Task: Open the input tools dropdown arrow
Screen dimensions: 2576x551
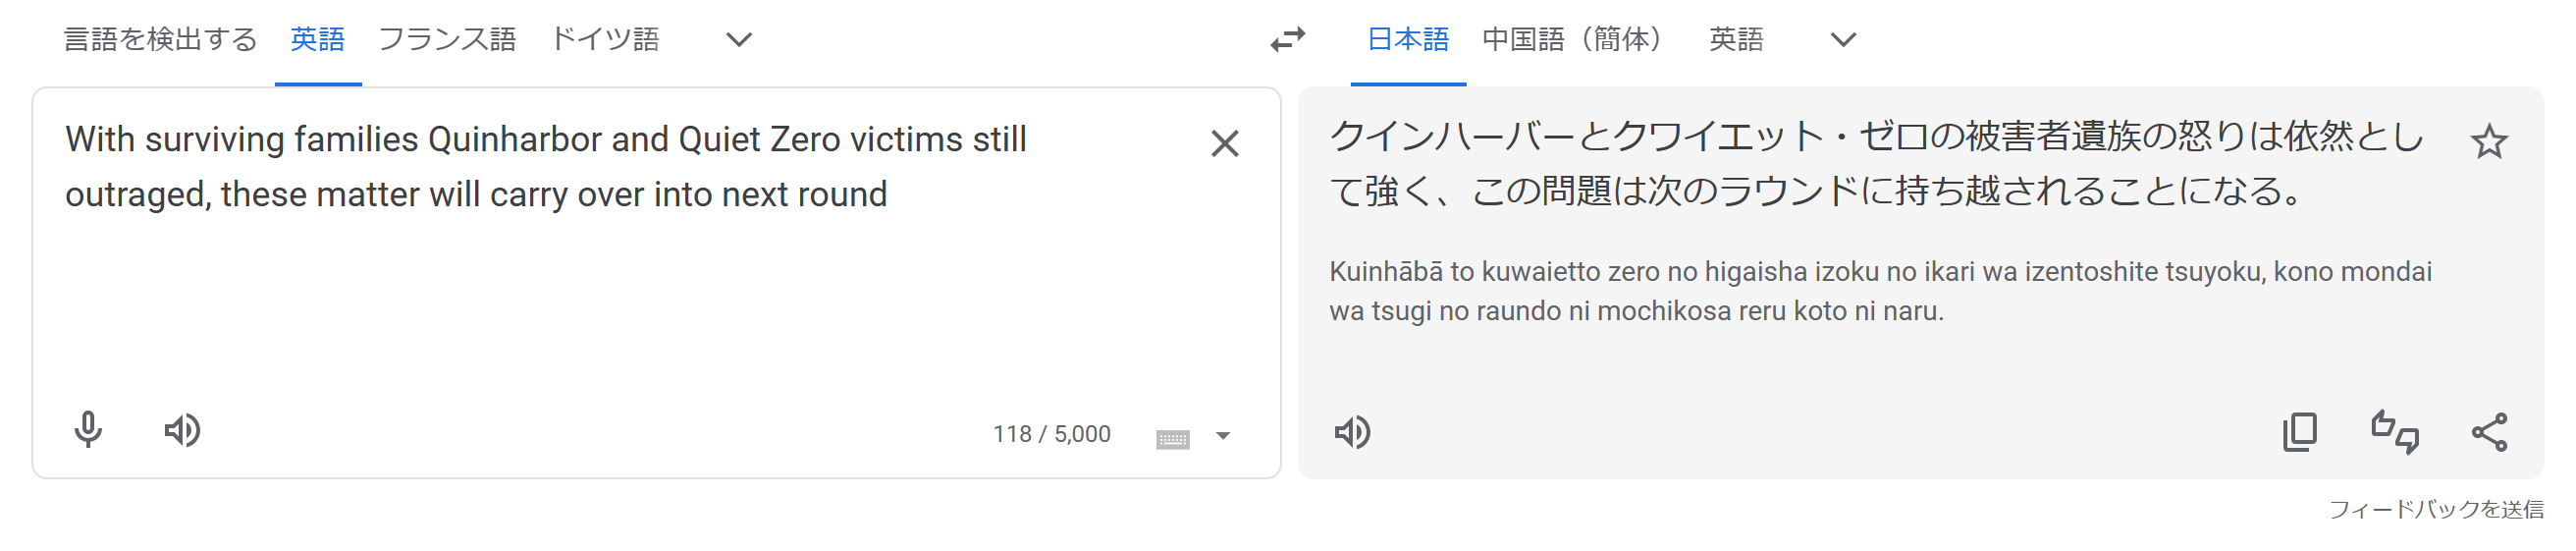Action: tap(1222, 436)
